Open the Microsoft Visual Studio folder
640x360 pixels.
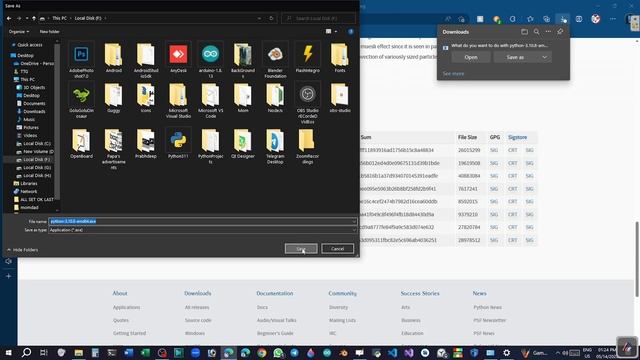tap(178, 101)
